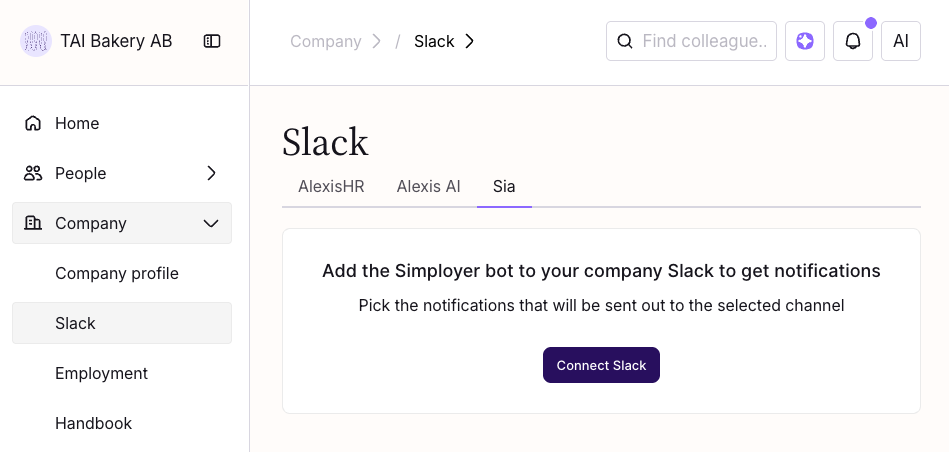949x452 pixels.
Task: Open Company profile in sidebar
Action: pyautogui.click(x=117, y=273)
